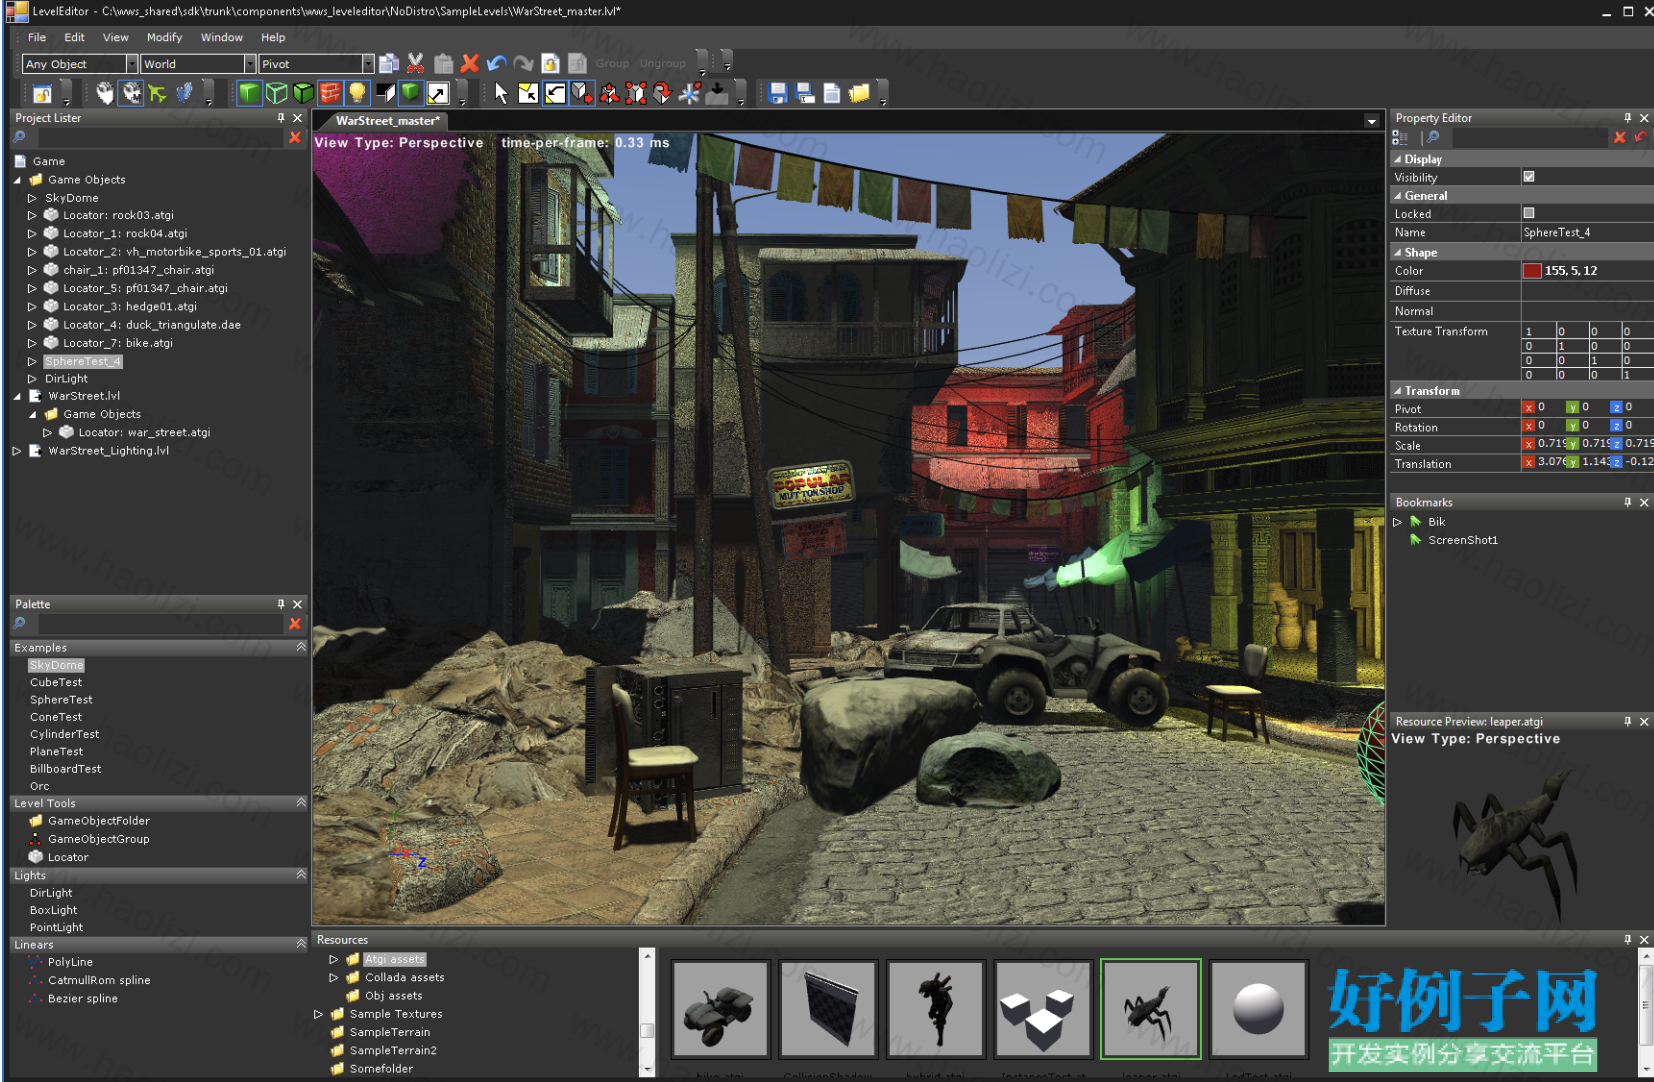
Task: Click the New document page icon
Action: pyautogui.click(x=832, y=93)
